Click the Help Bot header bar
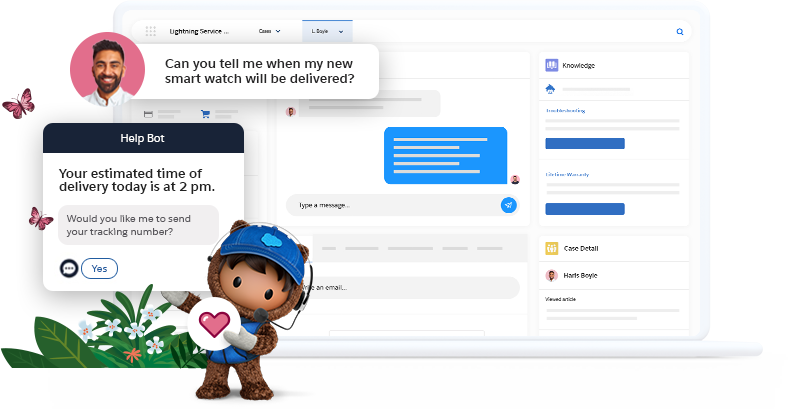 coord(143,138)
